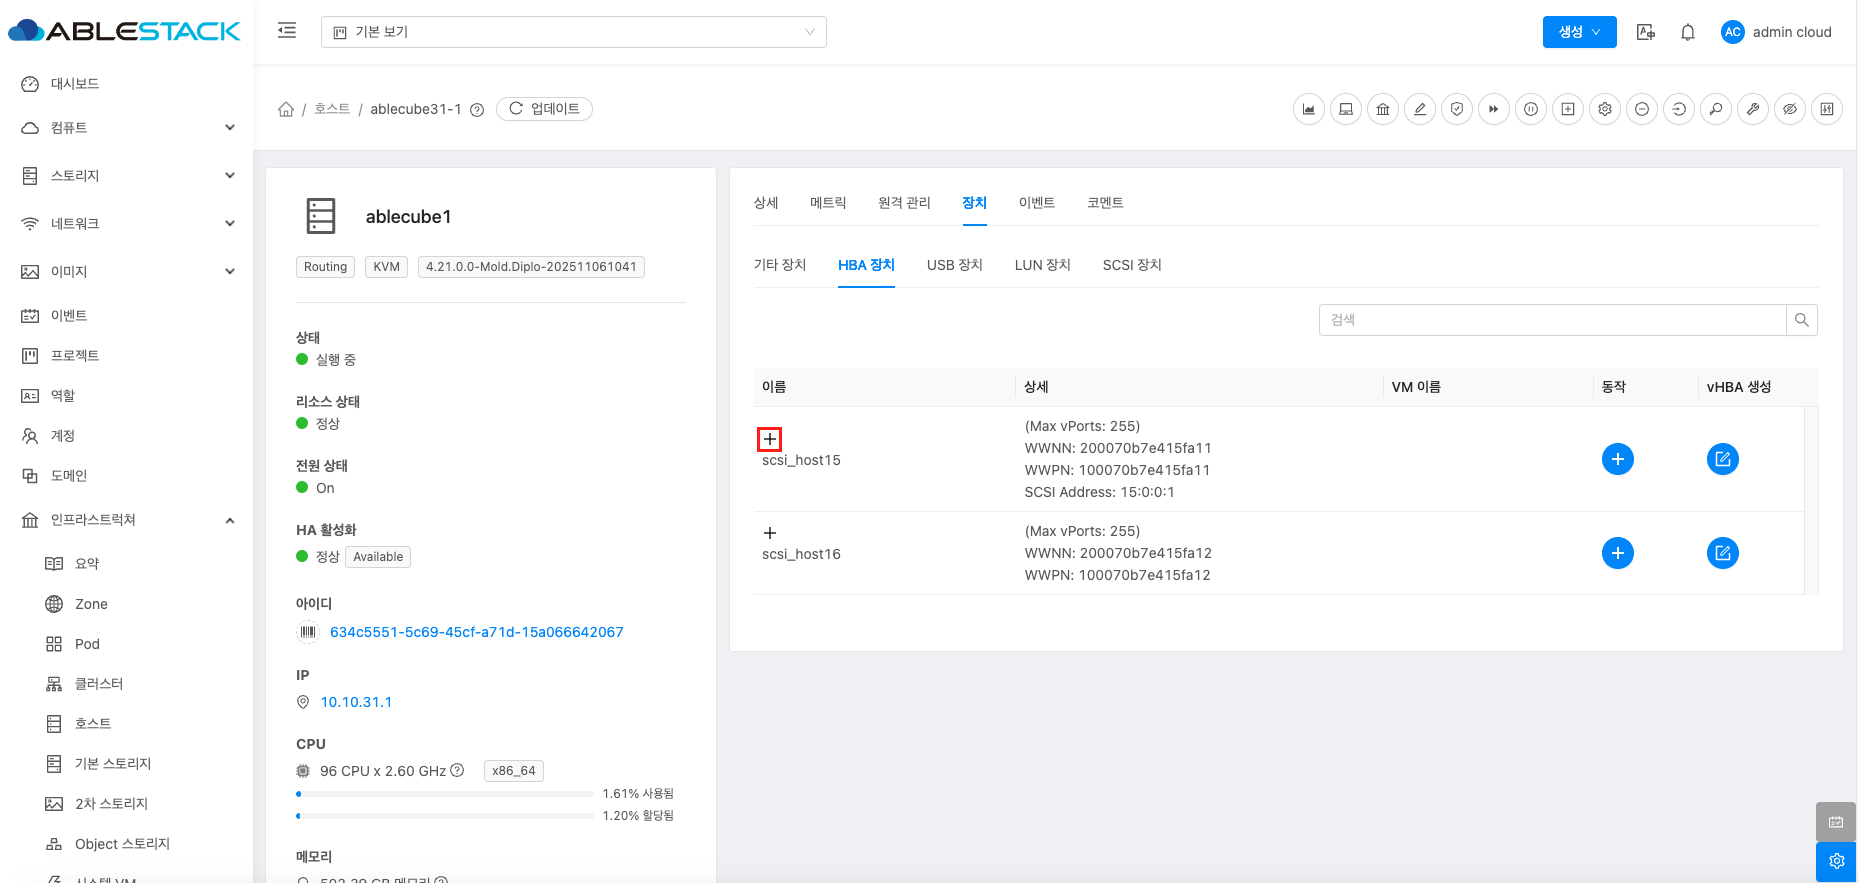This screenshot has width=1859, height=883.
Task: Click the pause icon in host toolbar
Action: 1531,109
